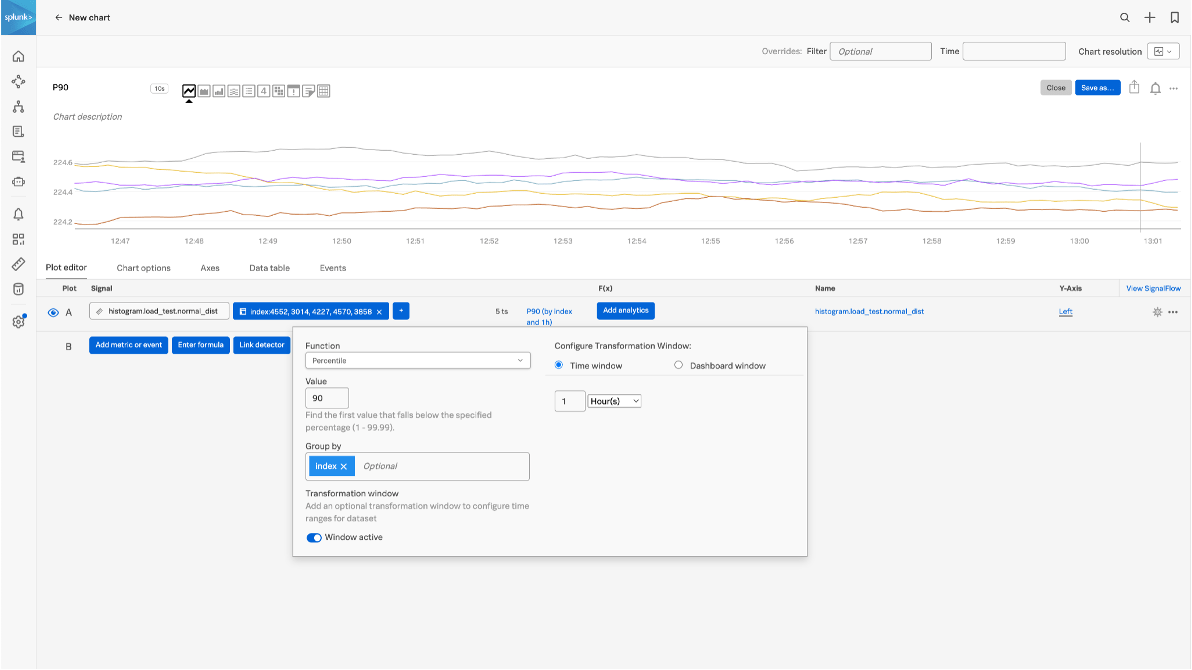Open the Hour(s) time unit dropdown
Viewport: 1192px width, 670px height.
click(x=614, y=400)
